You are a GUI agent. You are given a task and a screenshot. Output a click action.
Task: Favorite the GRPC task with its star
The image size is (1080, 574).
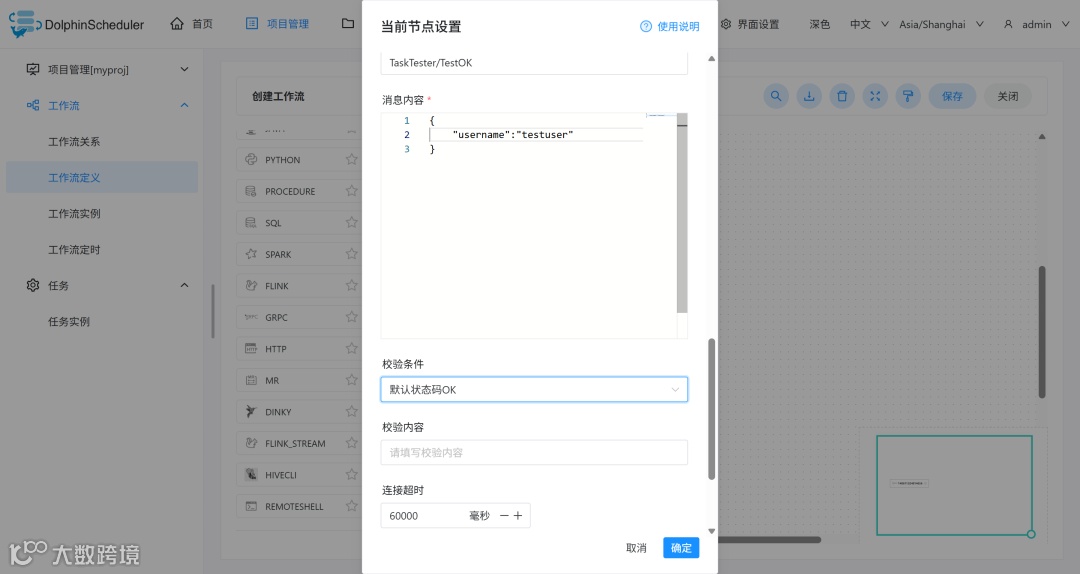352,317
